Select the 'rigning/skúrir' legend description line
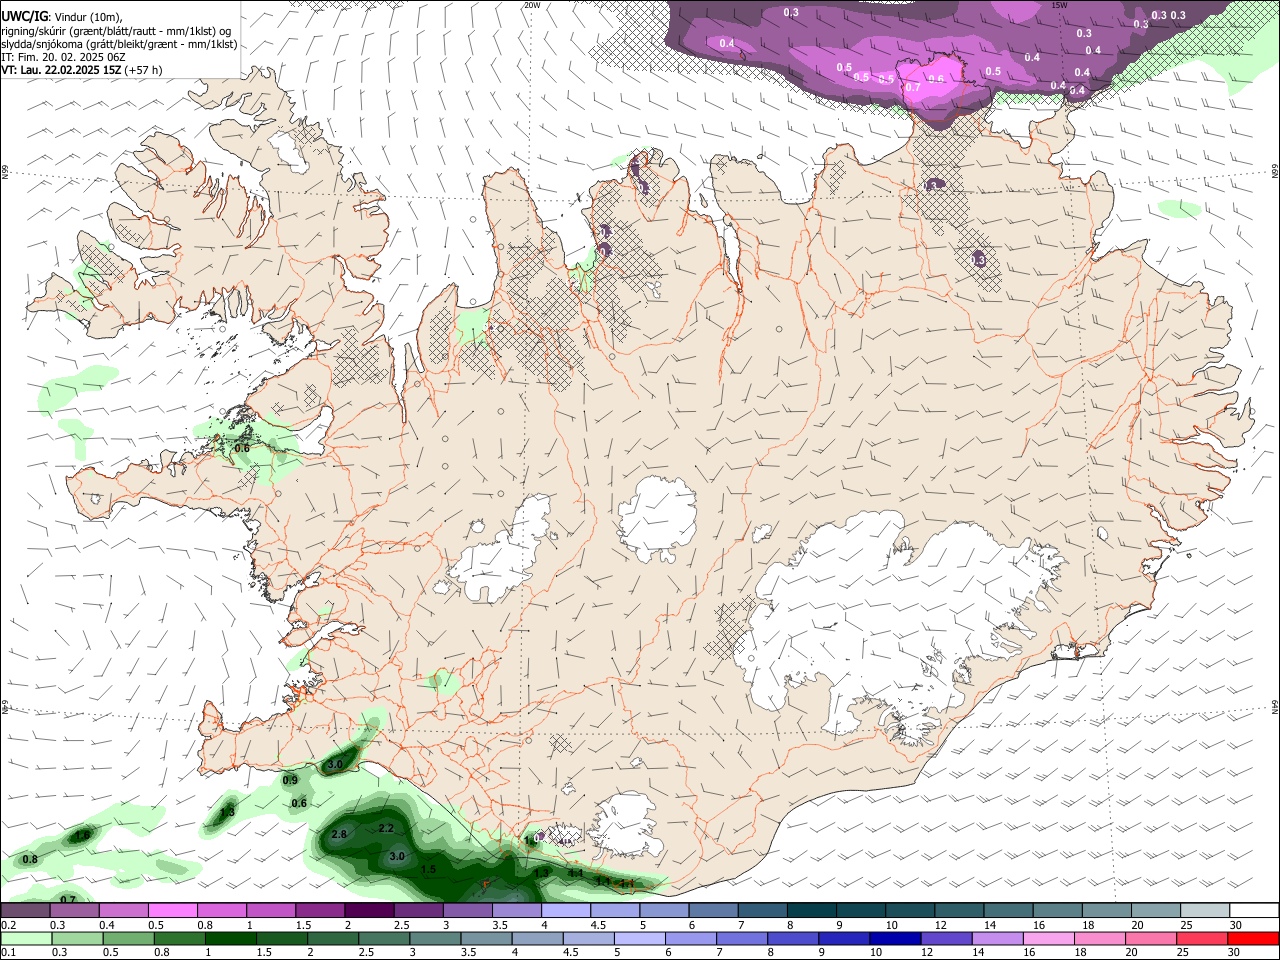1280x960 pixels. tap(118, 31)
